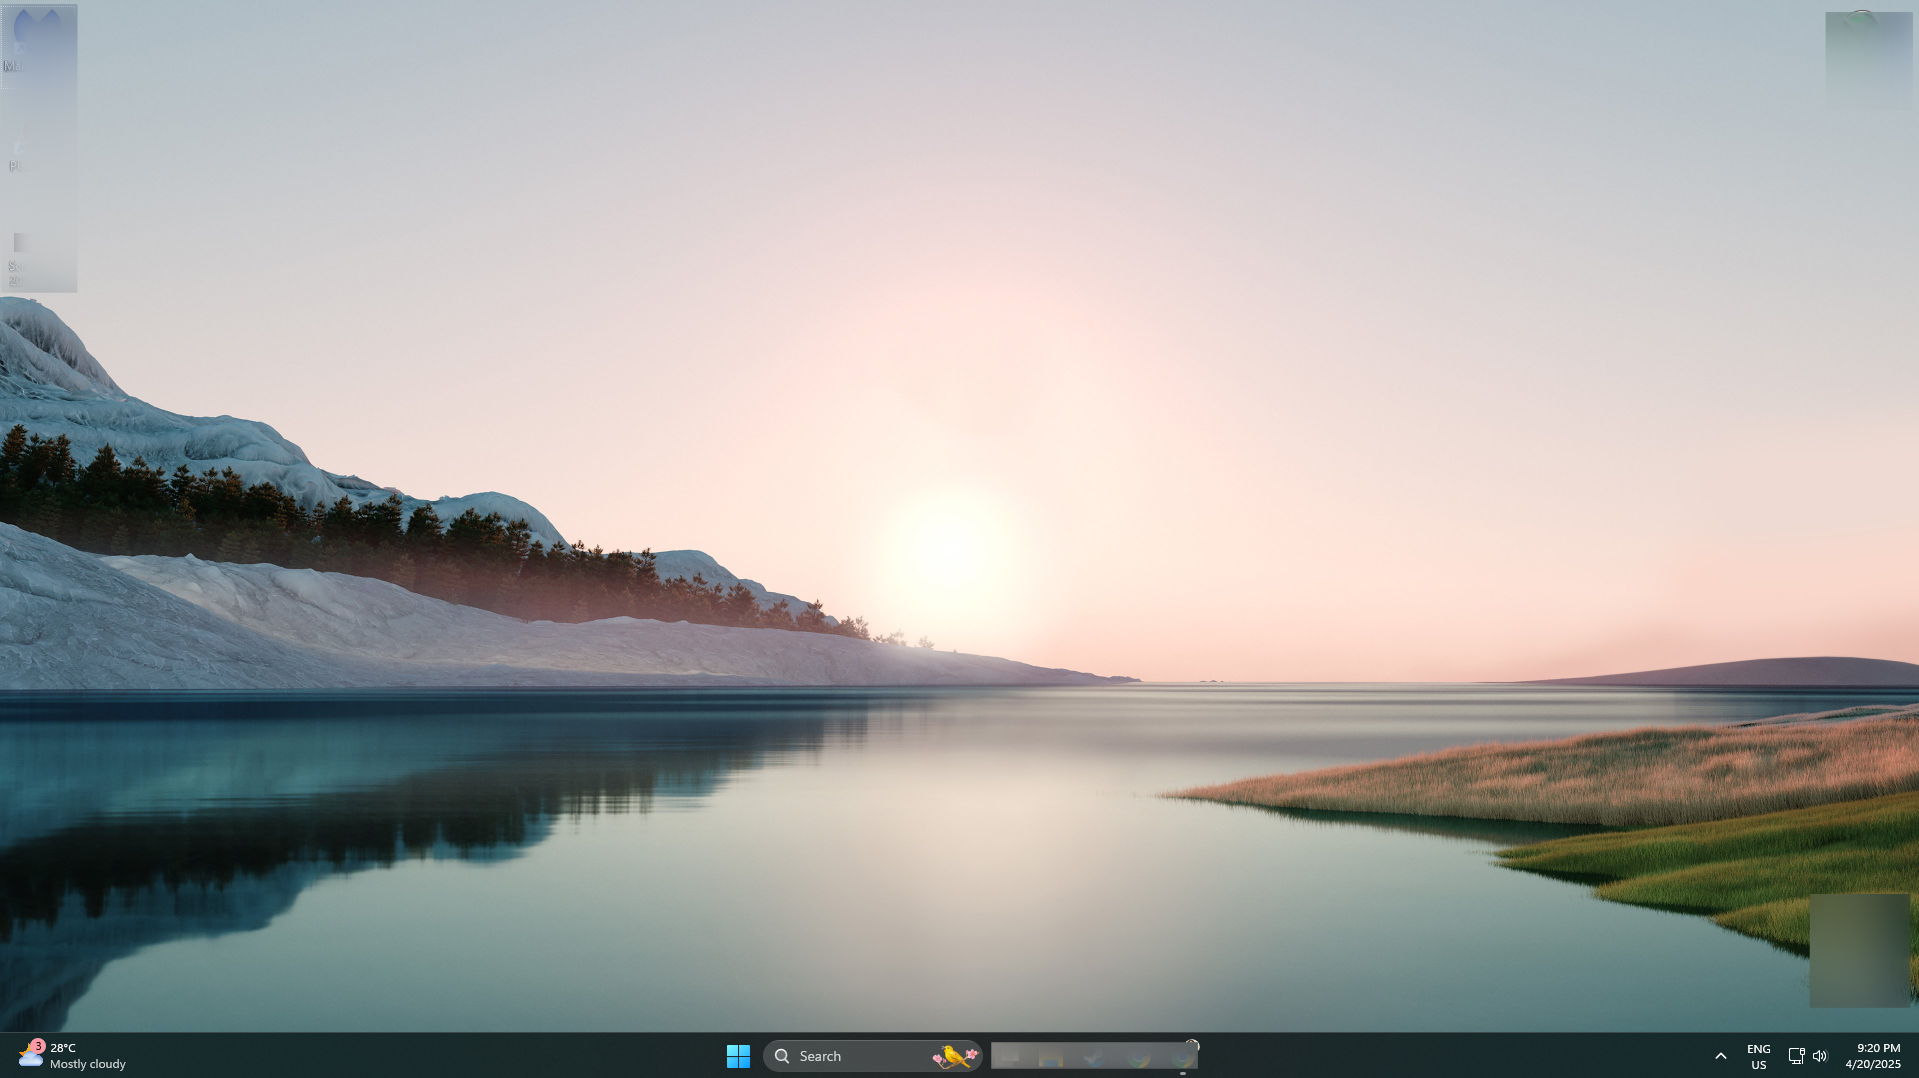Show hidden system tray icons
This screenshot has height=1078, width=1919.
pyautogui.click(x=1721, y=1056)
